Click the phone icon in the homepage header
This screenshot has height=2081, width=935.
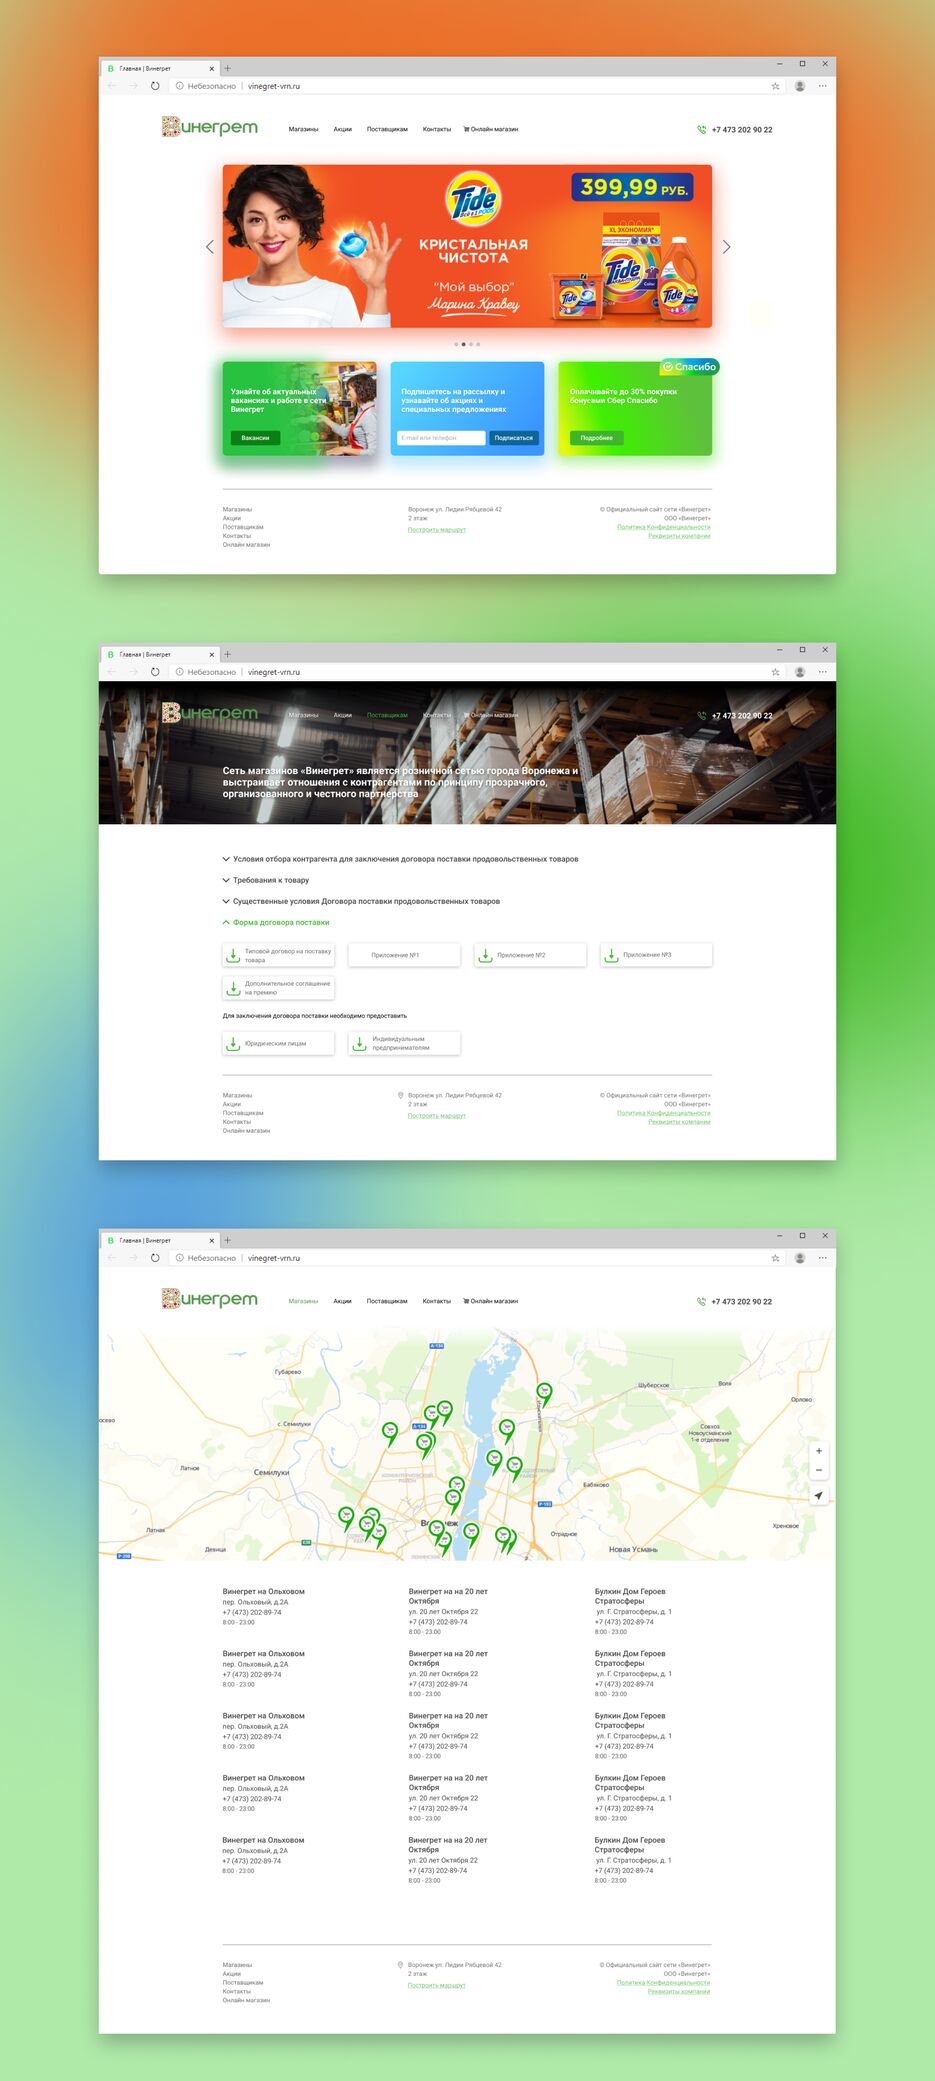(701, 130)
